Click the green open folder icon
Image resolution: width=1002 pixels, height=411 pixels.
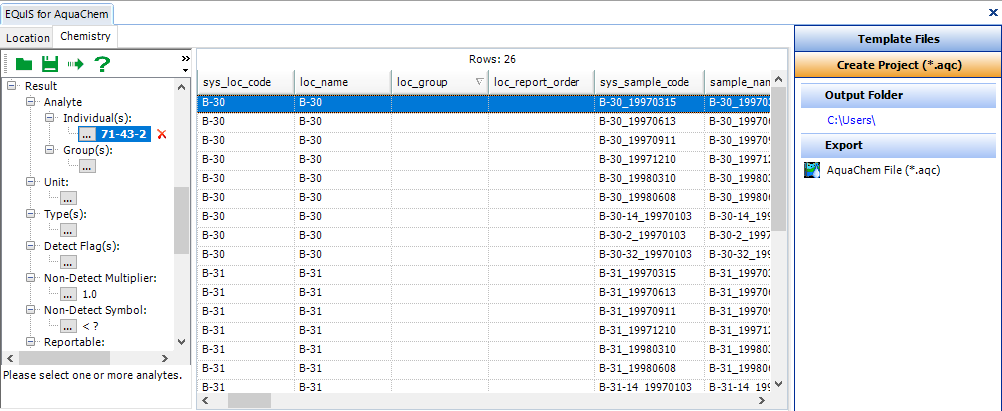pos(24,64)
